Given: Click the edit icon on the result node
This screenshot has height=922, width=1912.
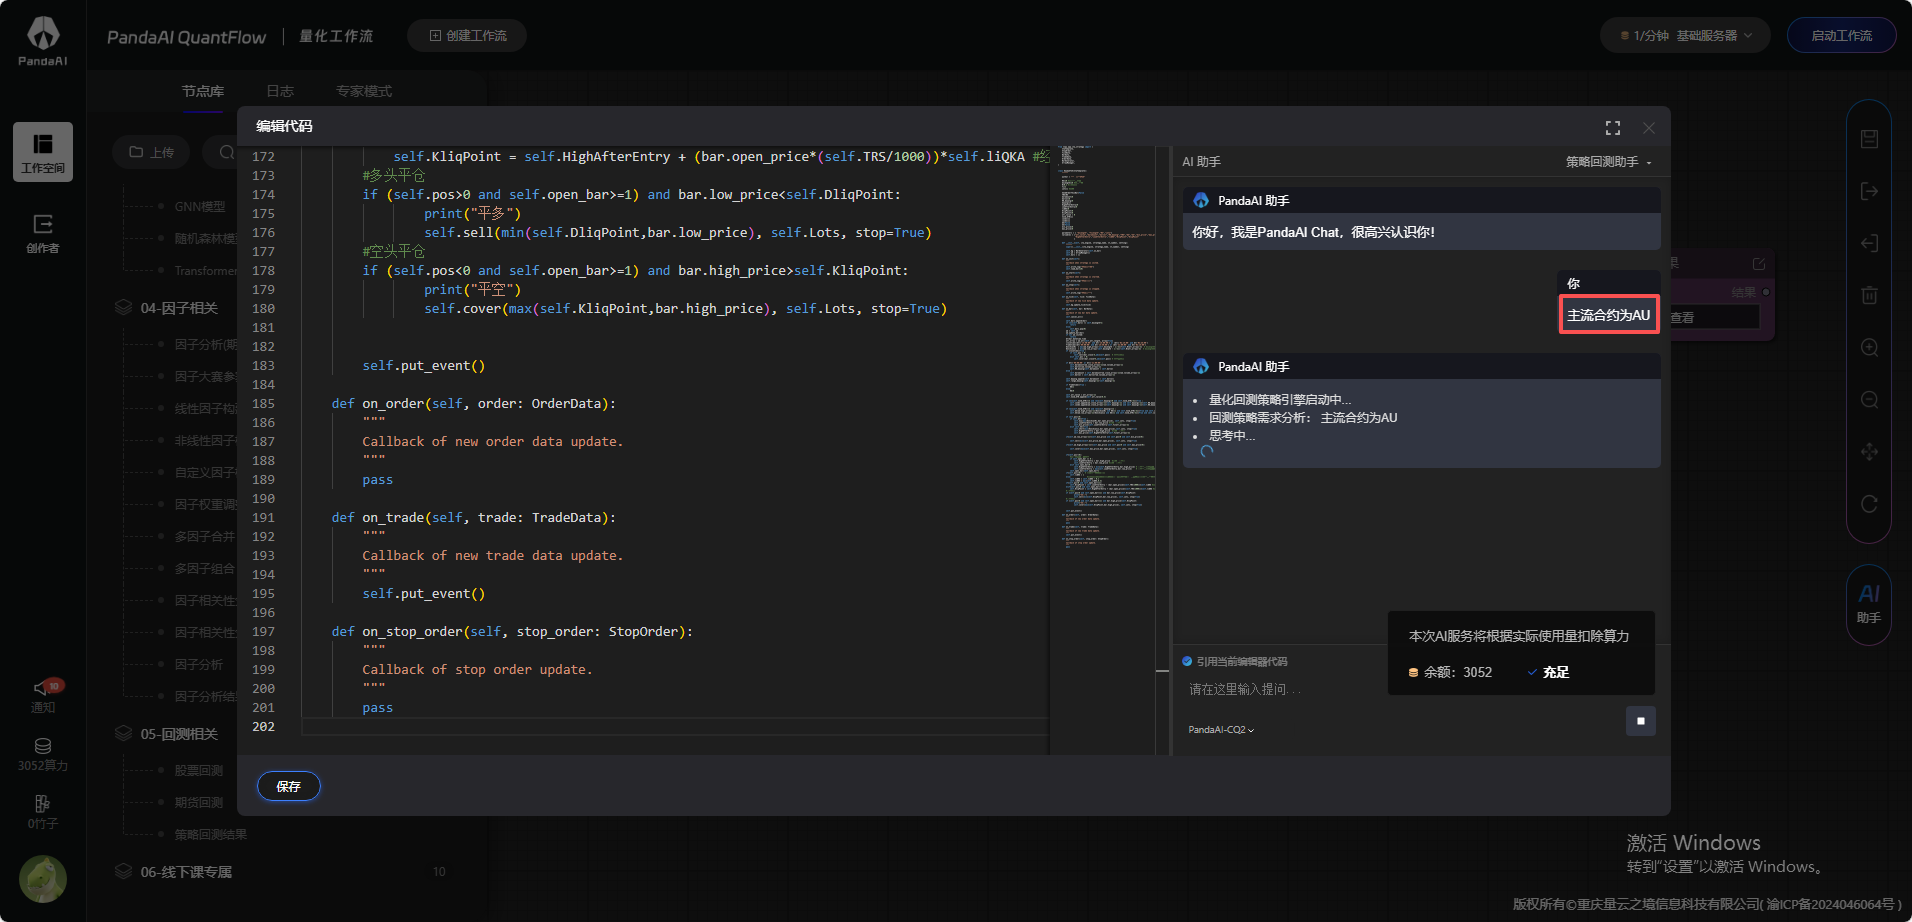Looking at the screenshot, I should (1759, 264).
